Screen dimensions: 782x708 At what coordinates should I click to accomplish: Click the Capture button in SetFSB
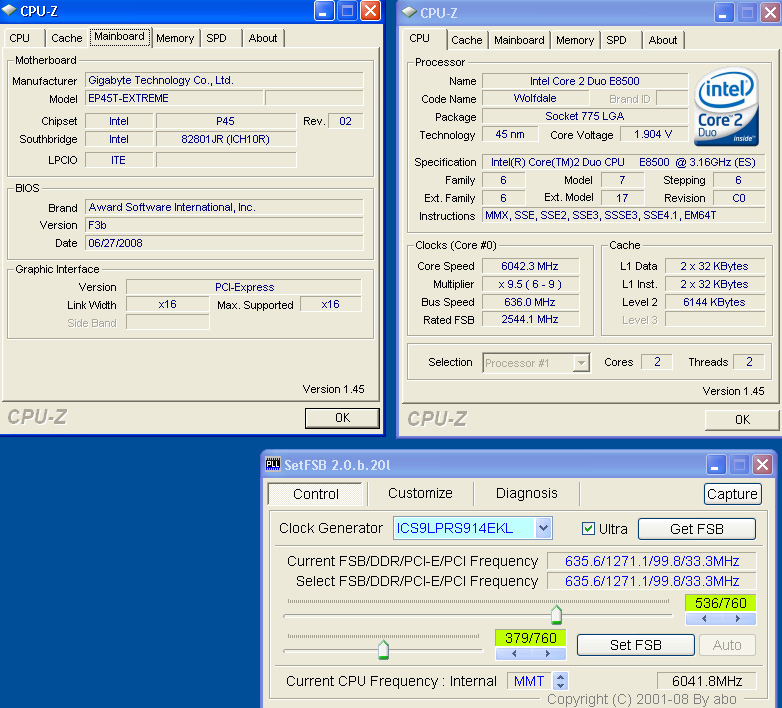[x=733, y=494]
